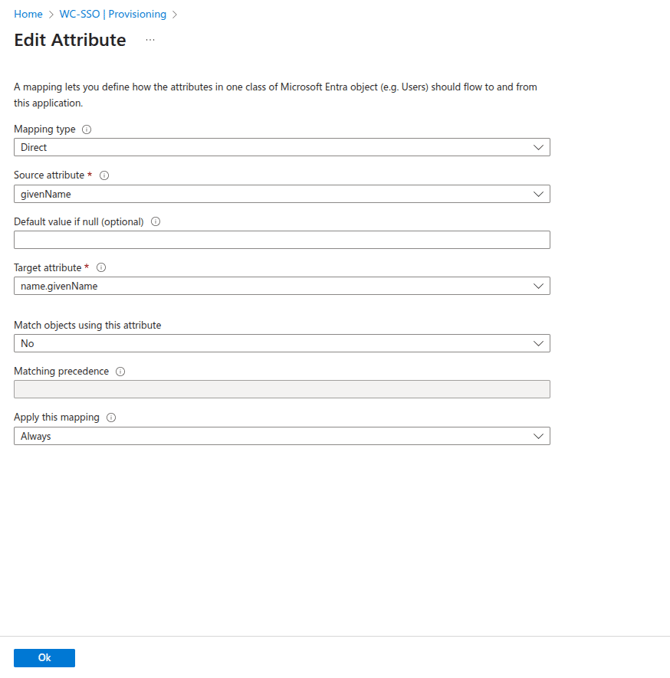Screen dimensions: 670x678
Task: Click the info icon next to Matching precedence
Action: coord(120,372)
